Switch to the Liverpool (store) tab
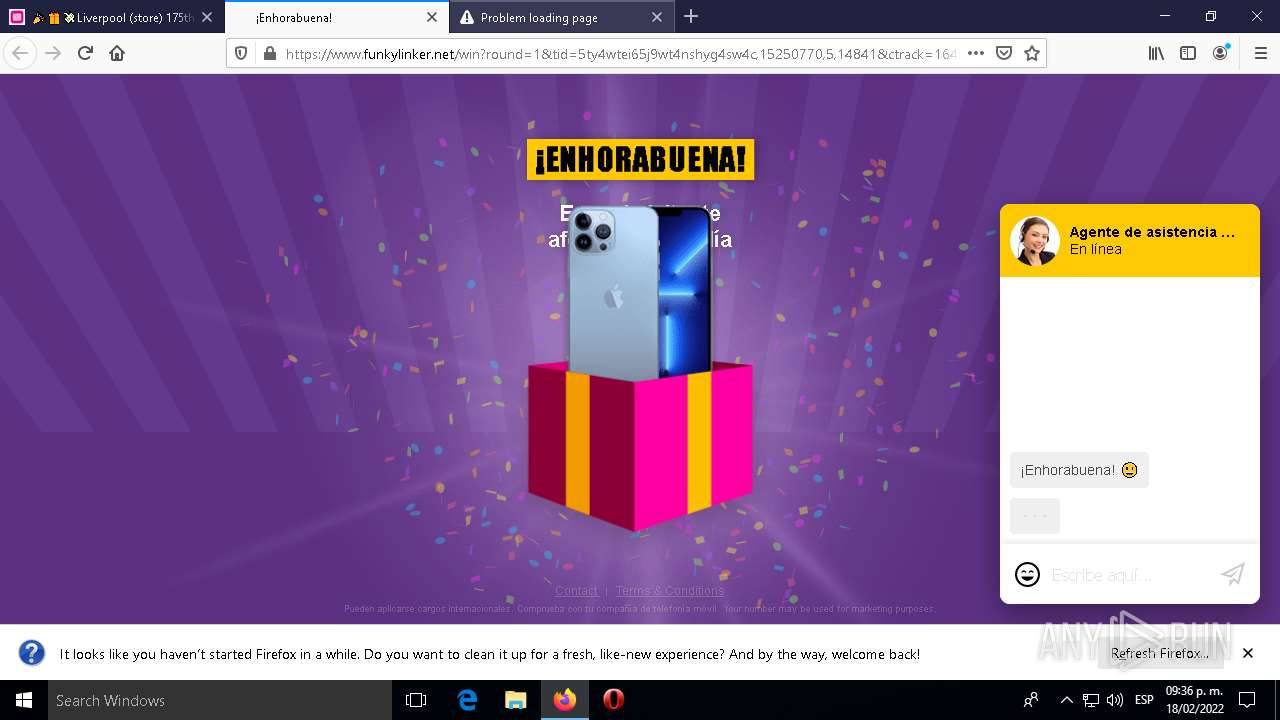The width and height of the screenshot is (1280, 720). click(112, 17)
